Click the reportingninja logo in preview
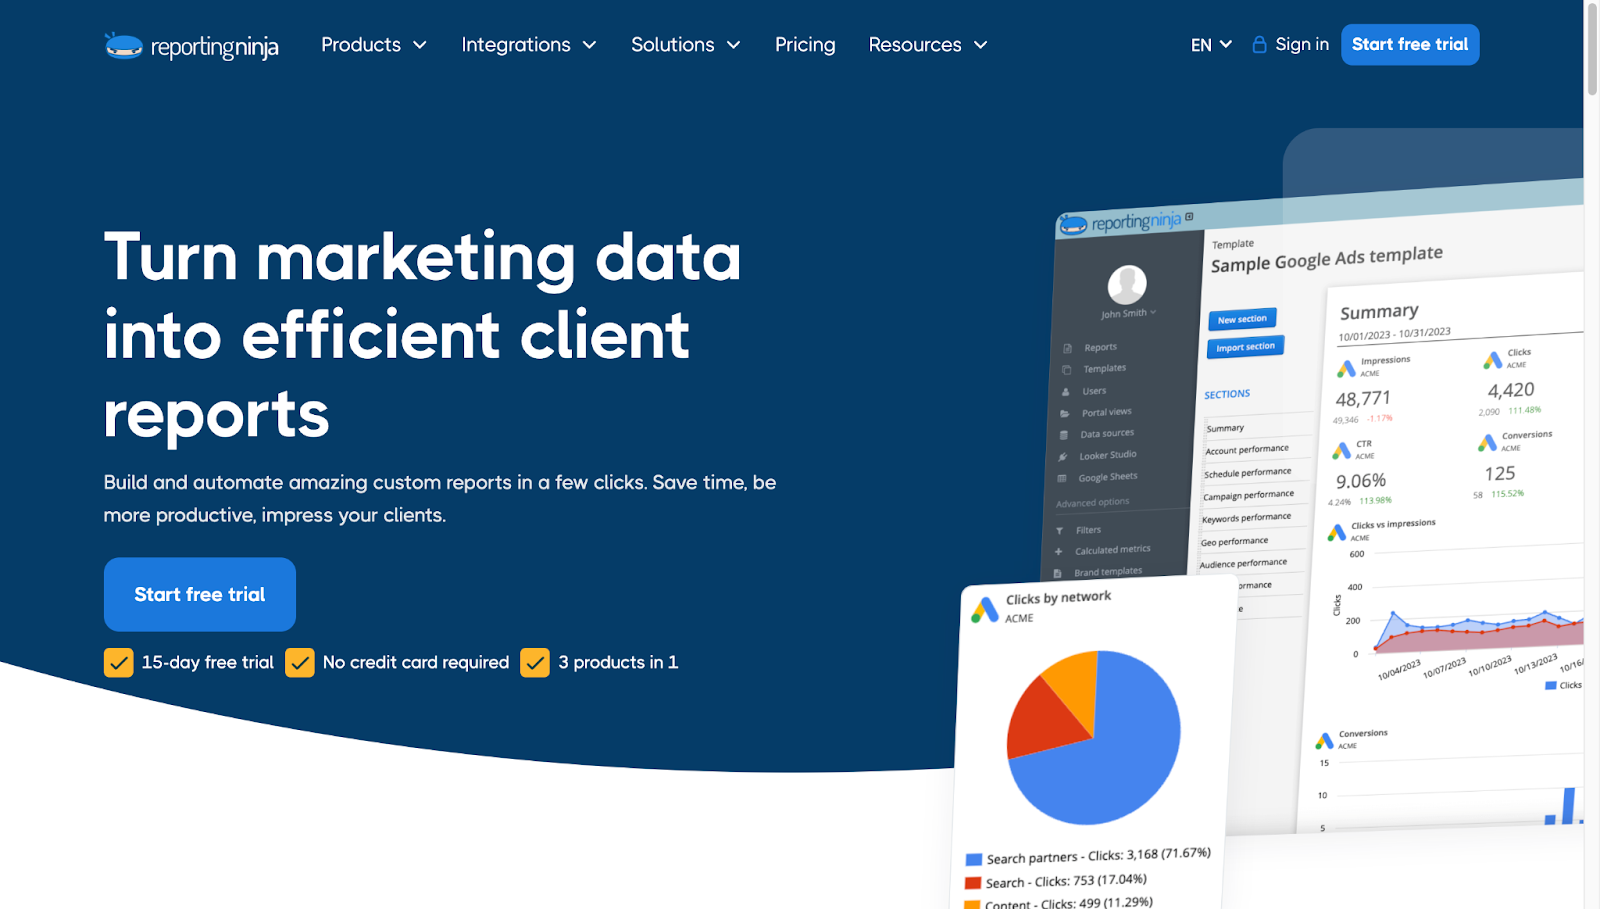The height and width of the screenshot is (909, 1600). point(1121,222)
